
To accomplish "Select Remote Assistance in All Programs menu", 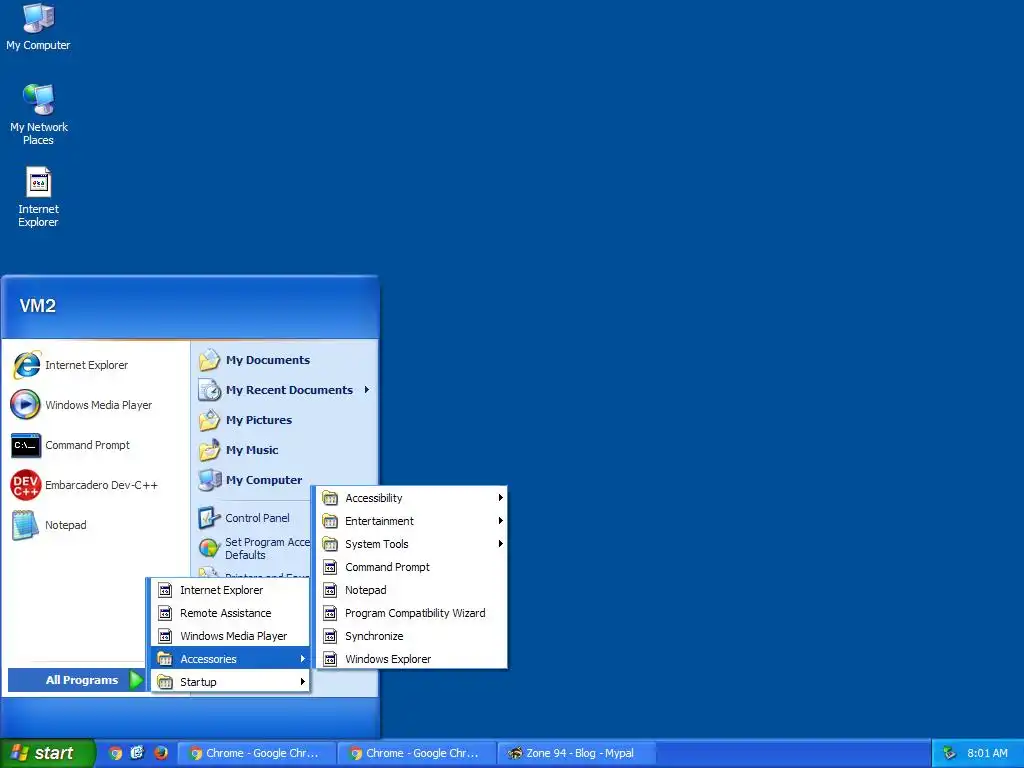I will 230,613.
